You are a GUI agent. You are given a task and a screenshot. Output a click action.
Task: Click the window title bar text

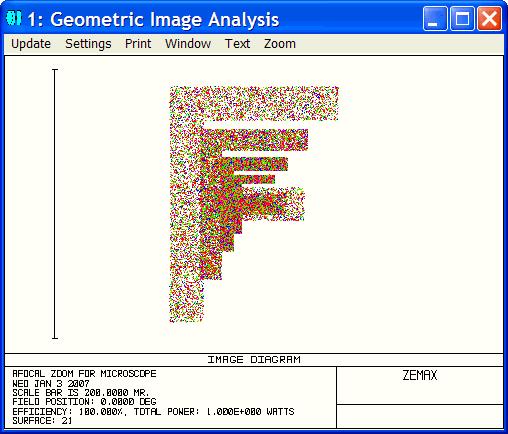tap(153, 19)
